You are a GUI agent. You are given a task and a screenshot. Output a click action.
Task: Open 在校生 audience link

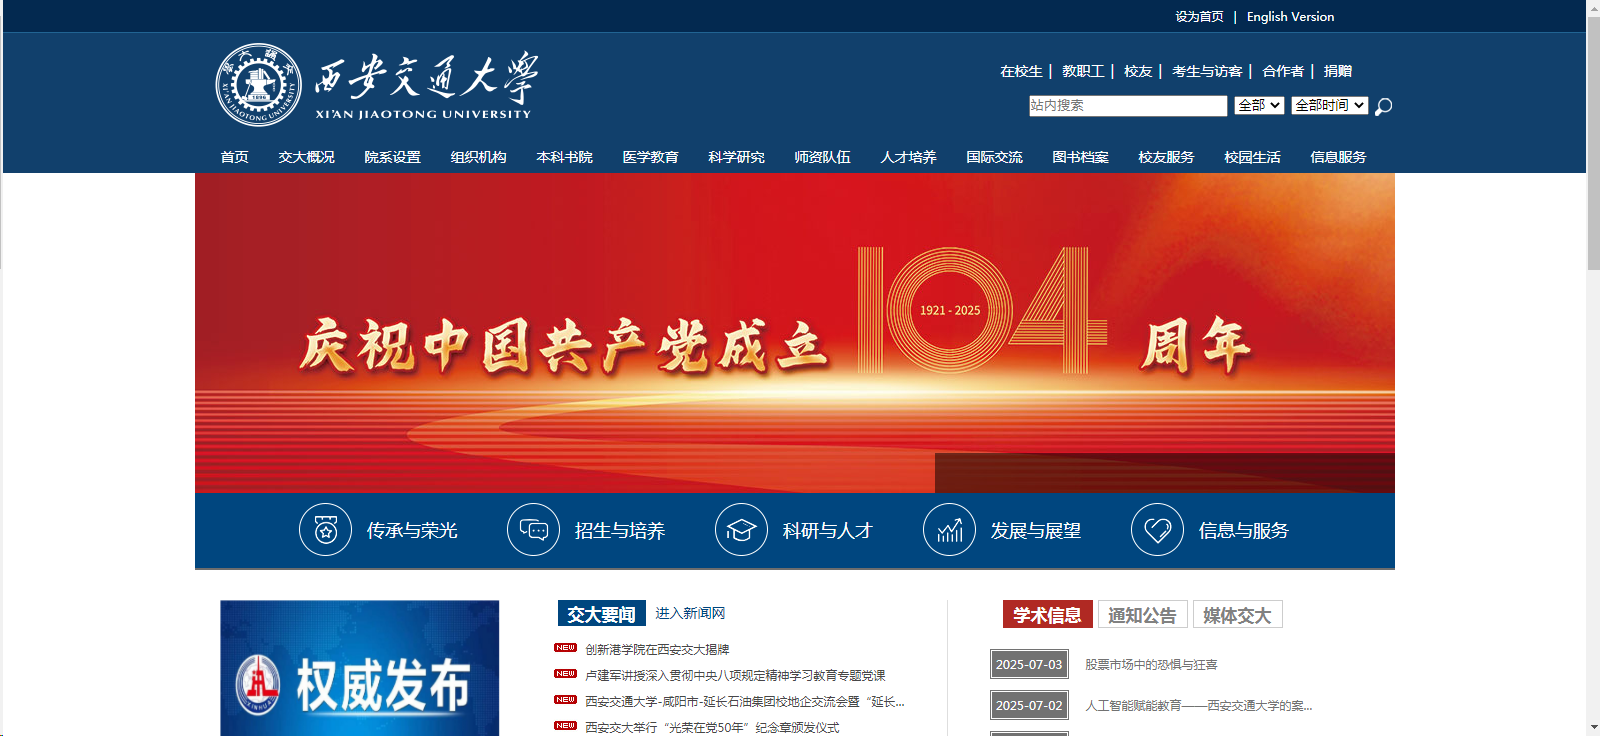(1021, 71)
